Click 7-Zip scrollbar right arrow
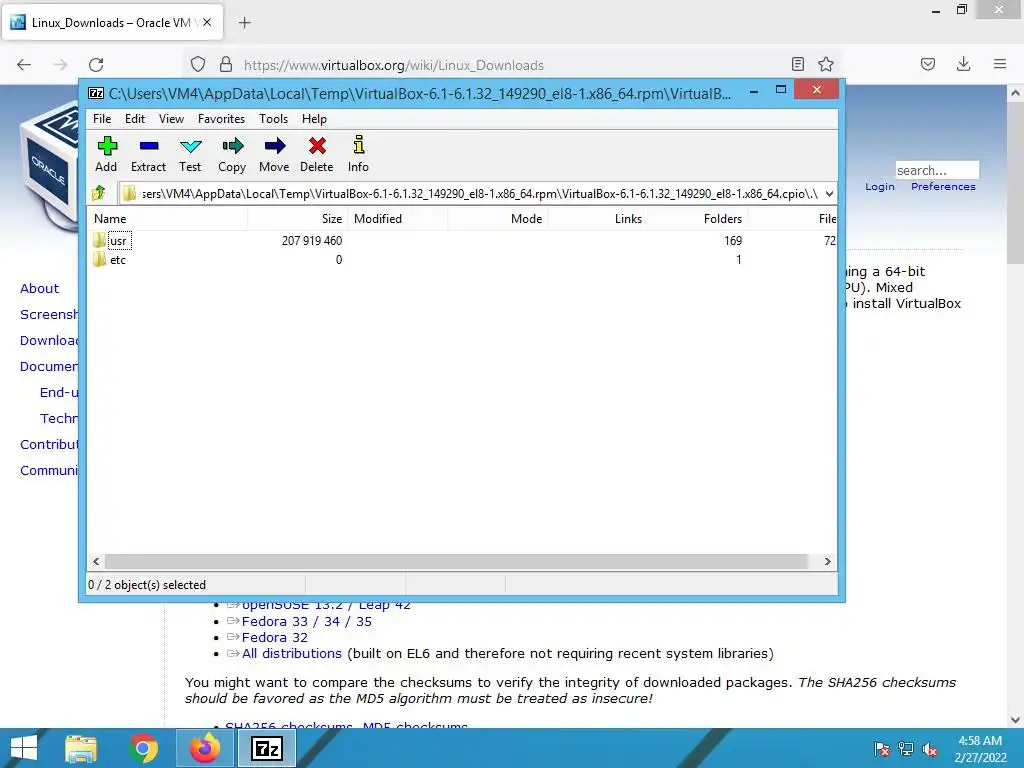This screenshot has height=768, width=1024. (x=827, y=562)
